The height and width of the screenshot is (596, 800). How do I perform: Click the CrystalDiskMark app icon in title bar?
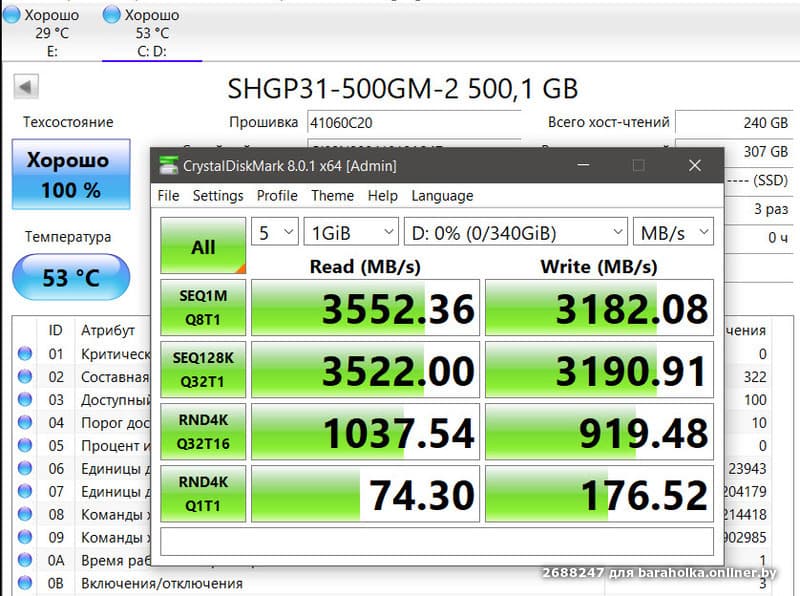168,165
